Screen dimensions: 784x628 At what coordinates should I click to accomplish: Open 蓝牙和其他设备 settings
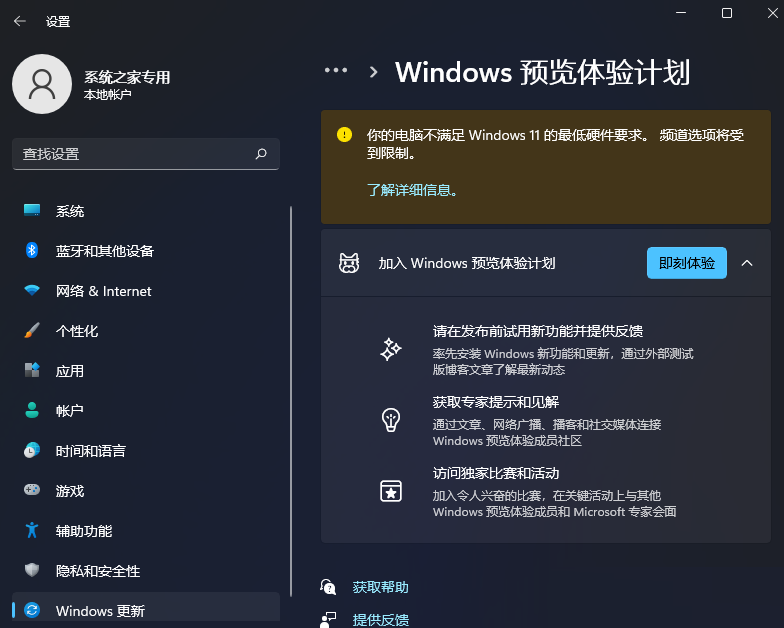(x=146, y=251)
